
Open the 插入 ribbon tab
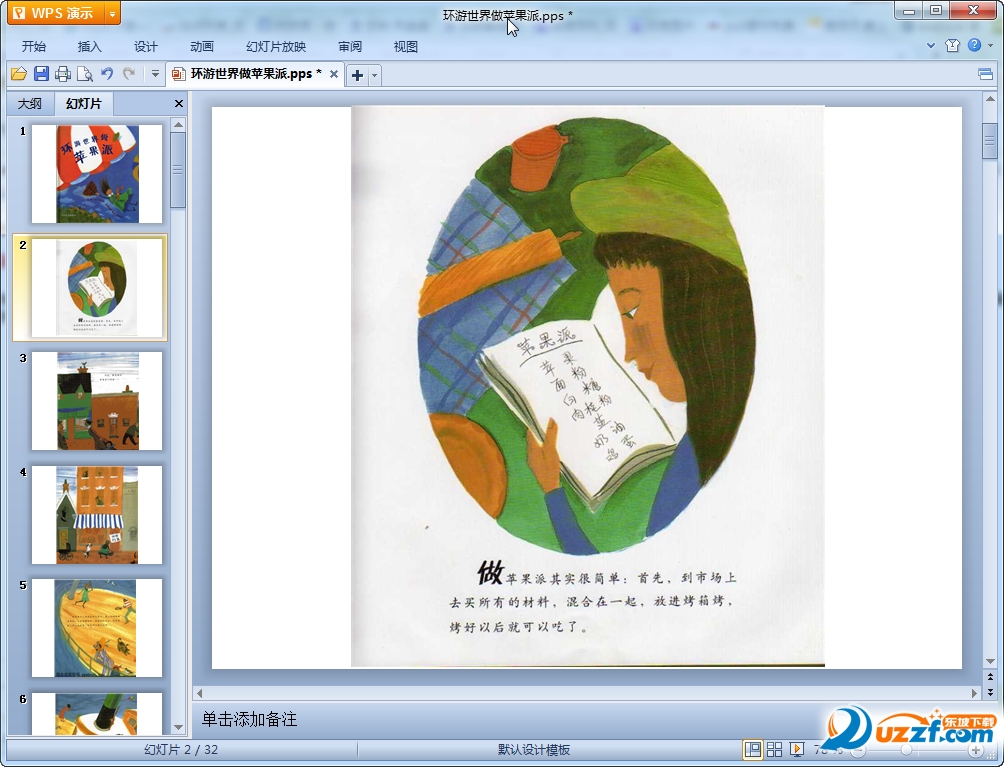90,47
